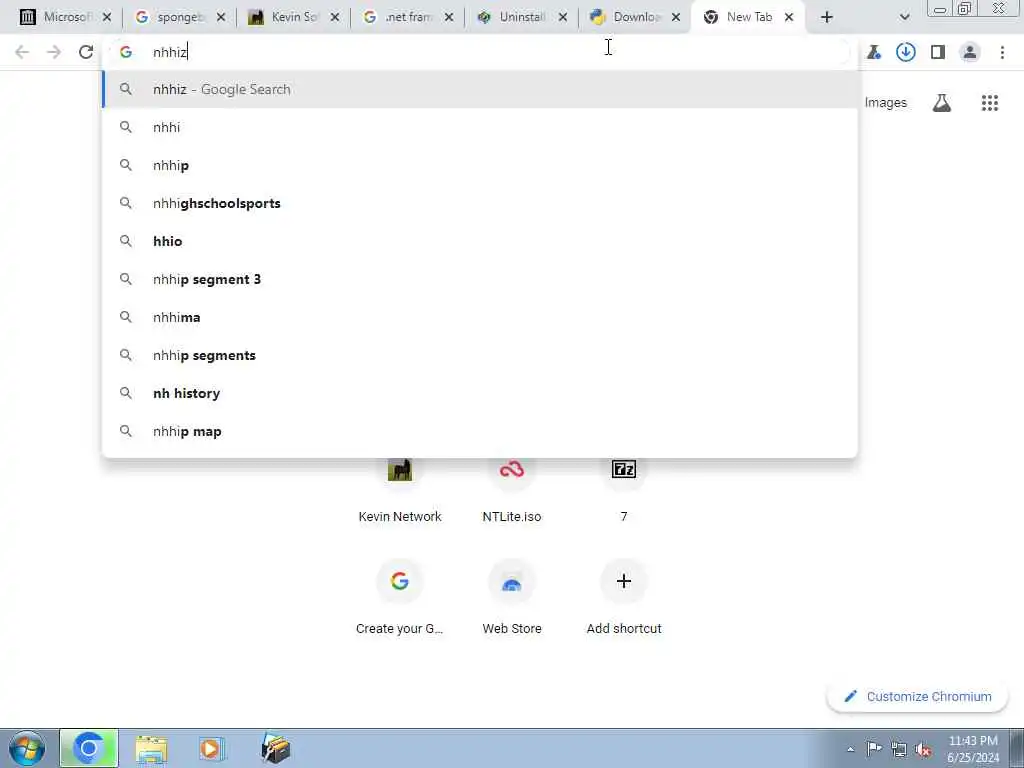The height and width of the screenshot is (768, 1024).
Task: Select the 'nh history' suggestion
Action: (480, 393)
